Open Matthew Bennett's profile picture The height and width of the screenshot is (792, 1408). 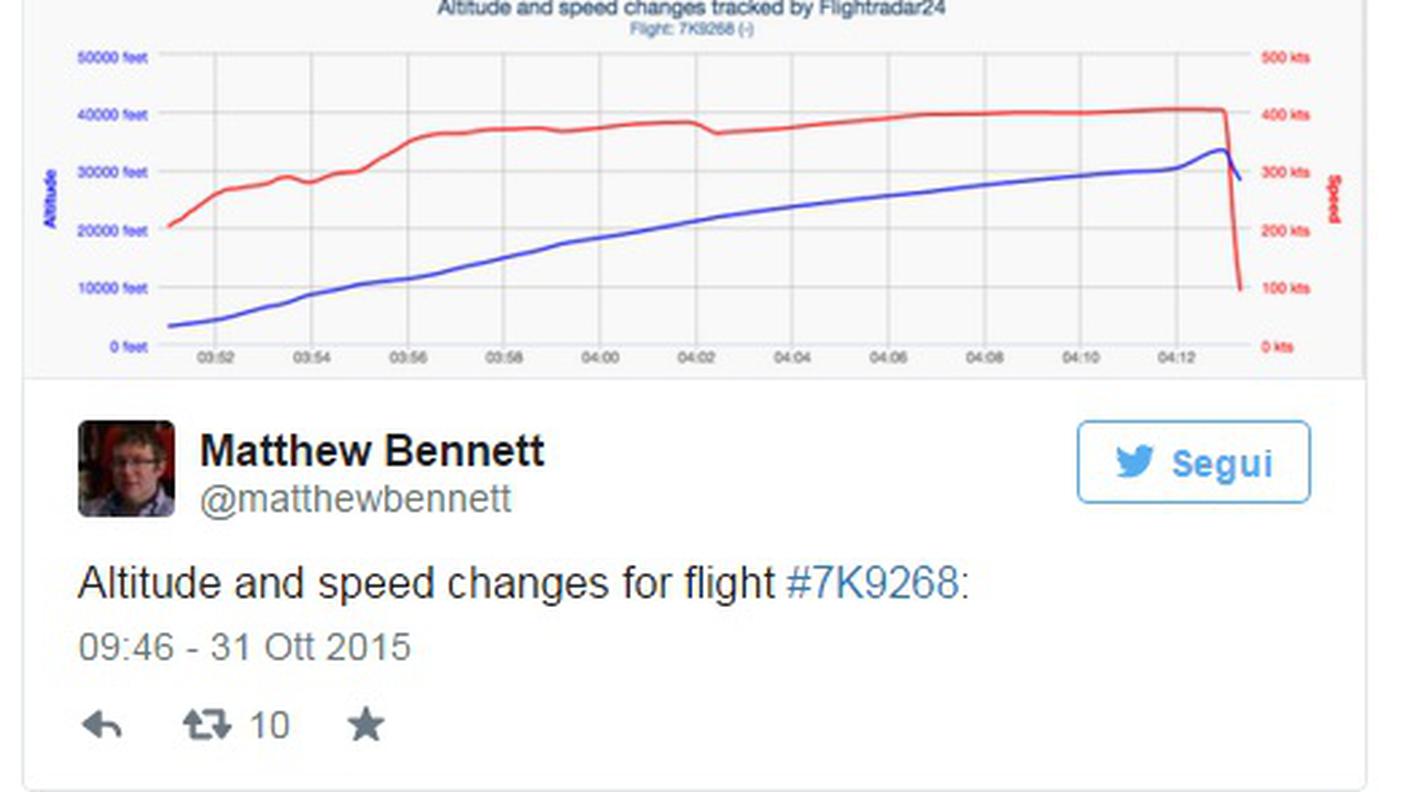tap(126, 468)
